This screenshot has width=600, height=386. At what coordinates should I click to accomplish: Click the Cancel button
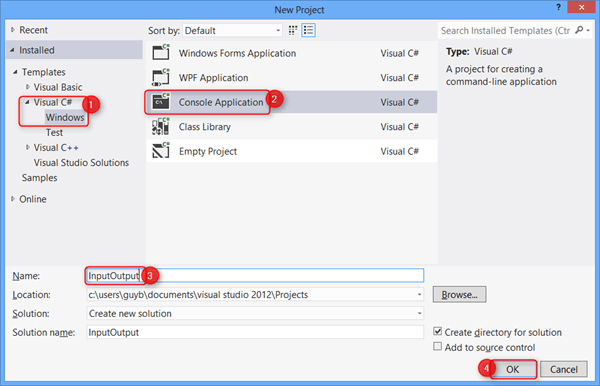click(x=564, y=369)
